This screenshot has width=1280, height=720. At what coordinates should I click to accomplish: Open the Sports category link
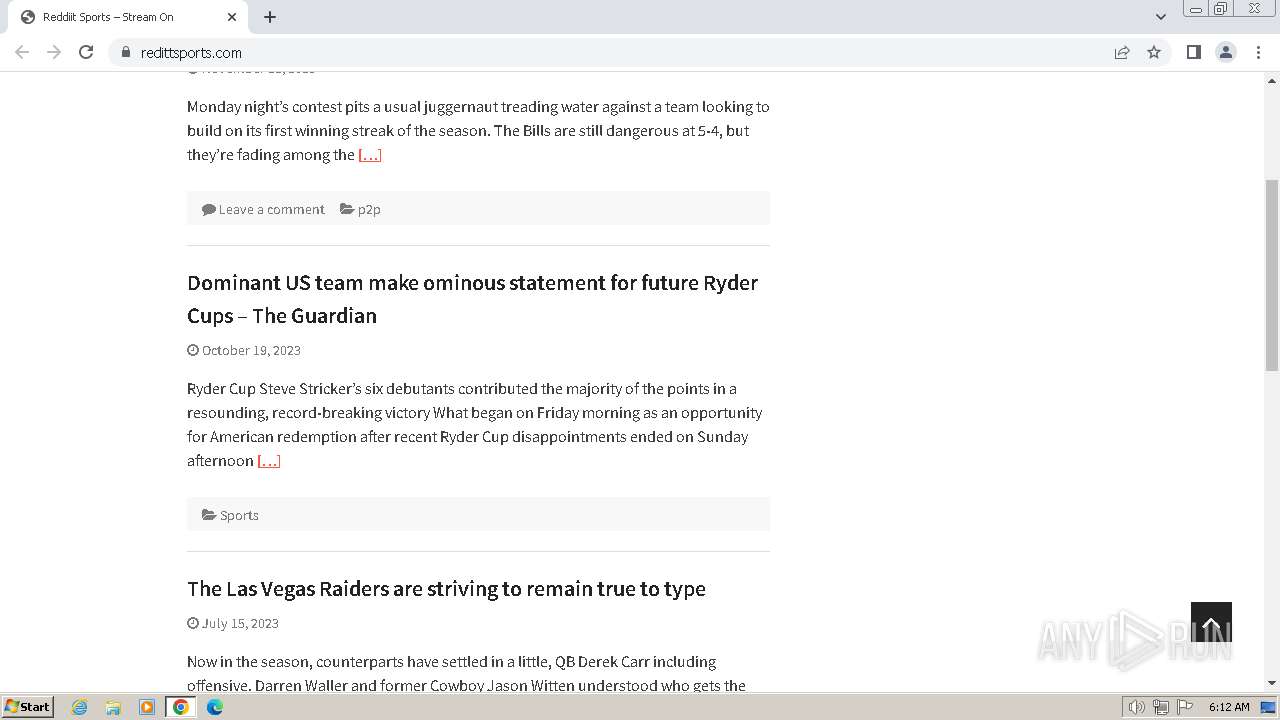tap(239, 515)
